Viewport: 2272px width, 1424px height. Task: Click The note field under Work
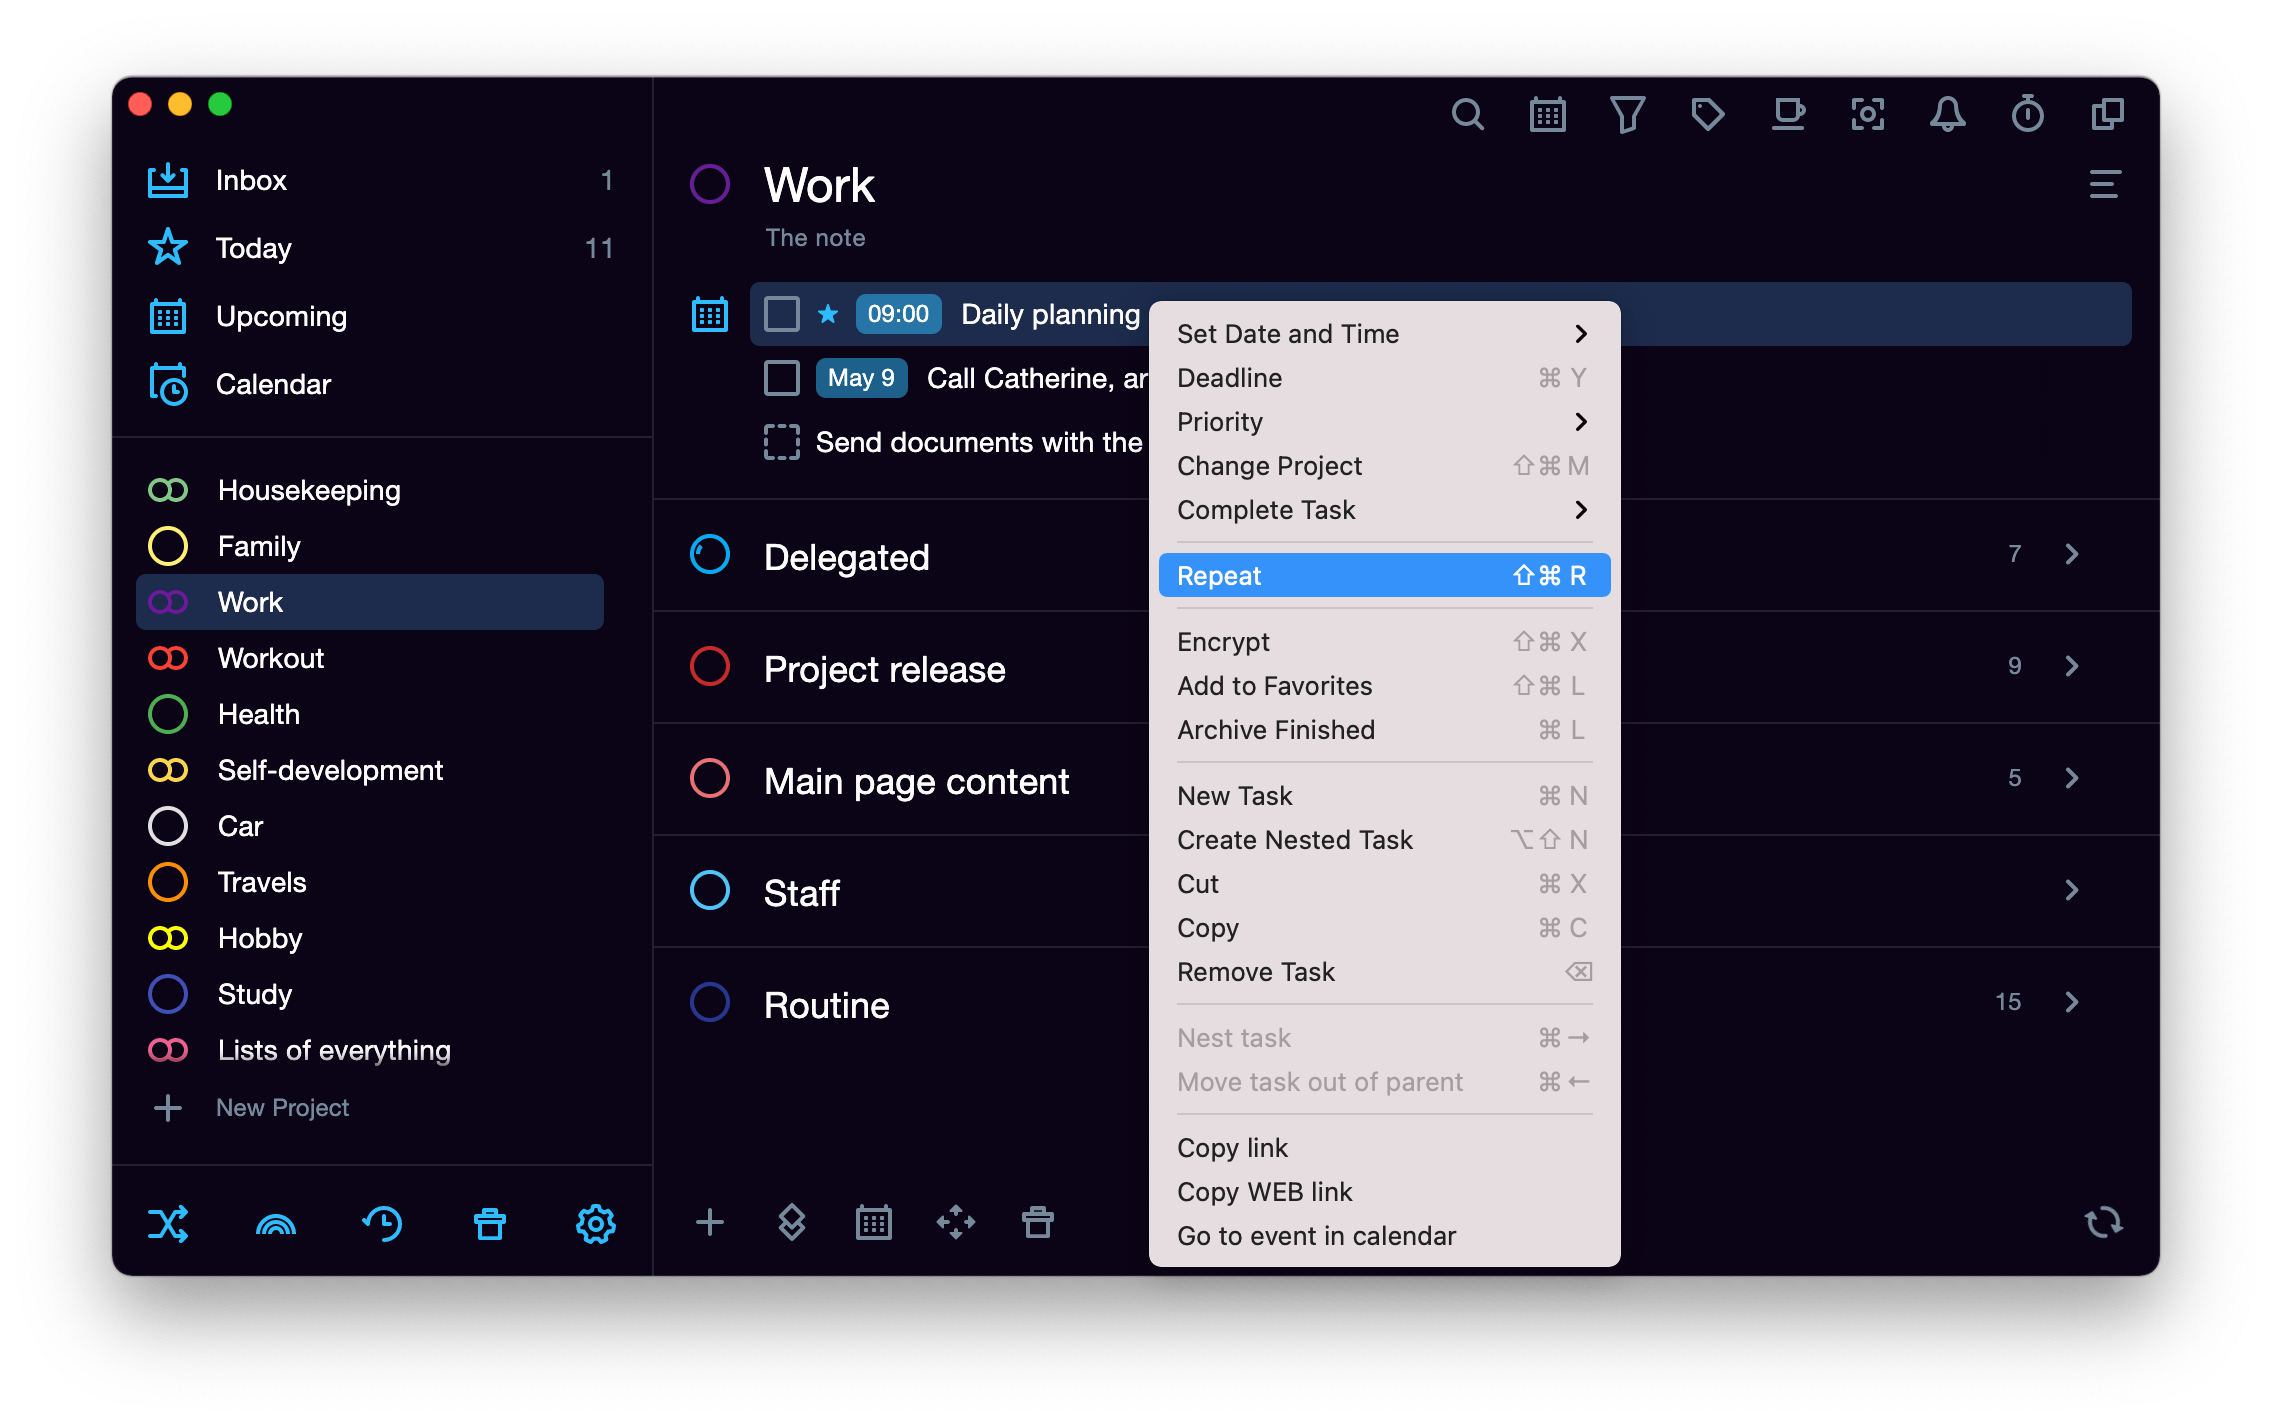point(815,238)
